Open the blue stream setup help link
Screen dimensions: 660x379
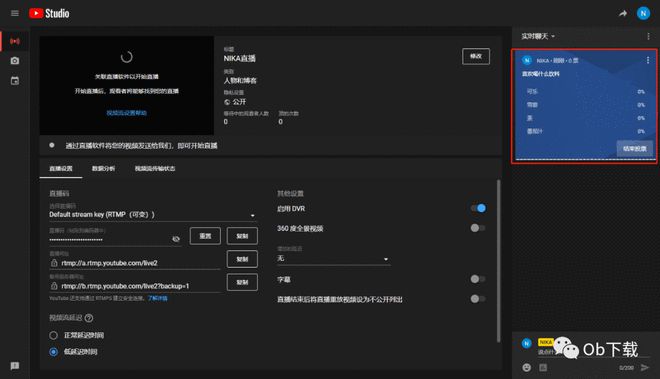point(127,113)
